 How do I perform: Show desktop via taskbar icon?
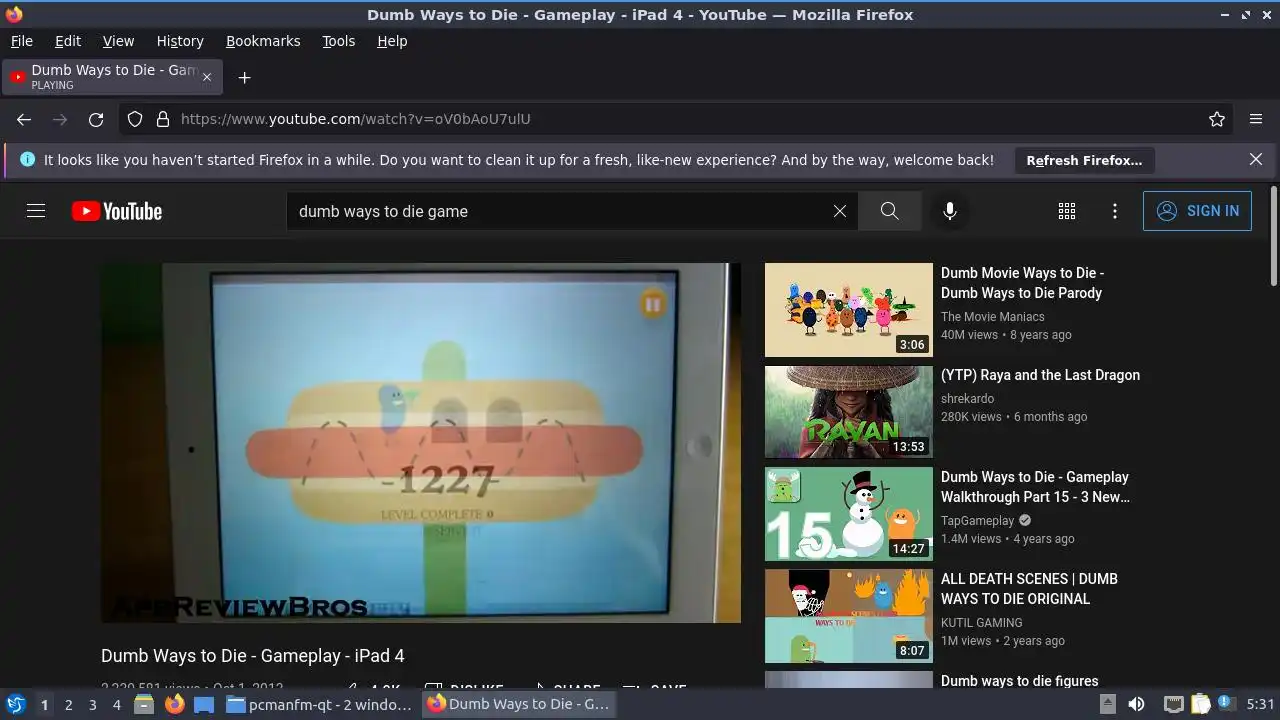pos(204,704)
